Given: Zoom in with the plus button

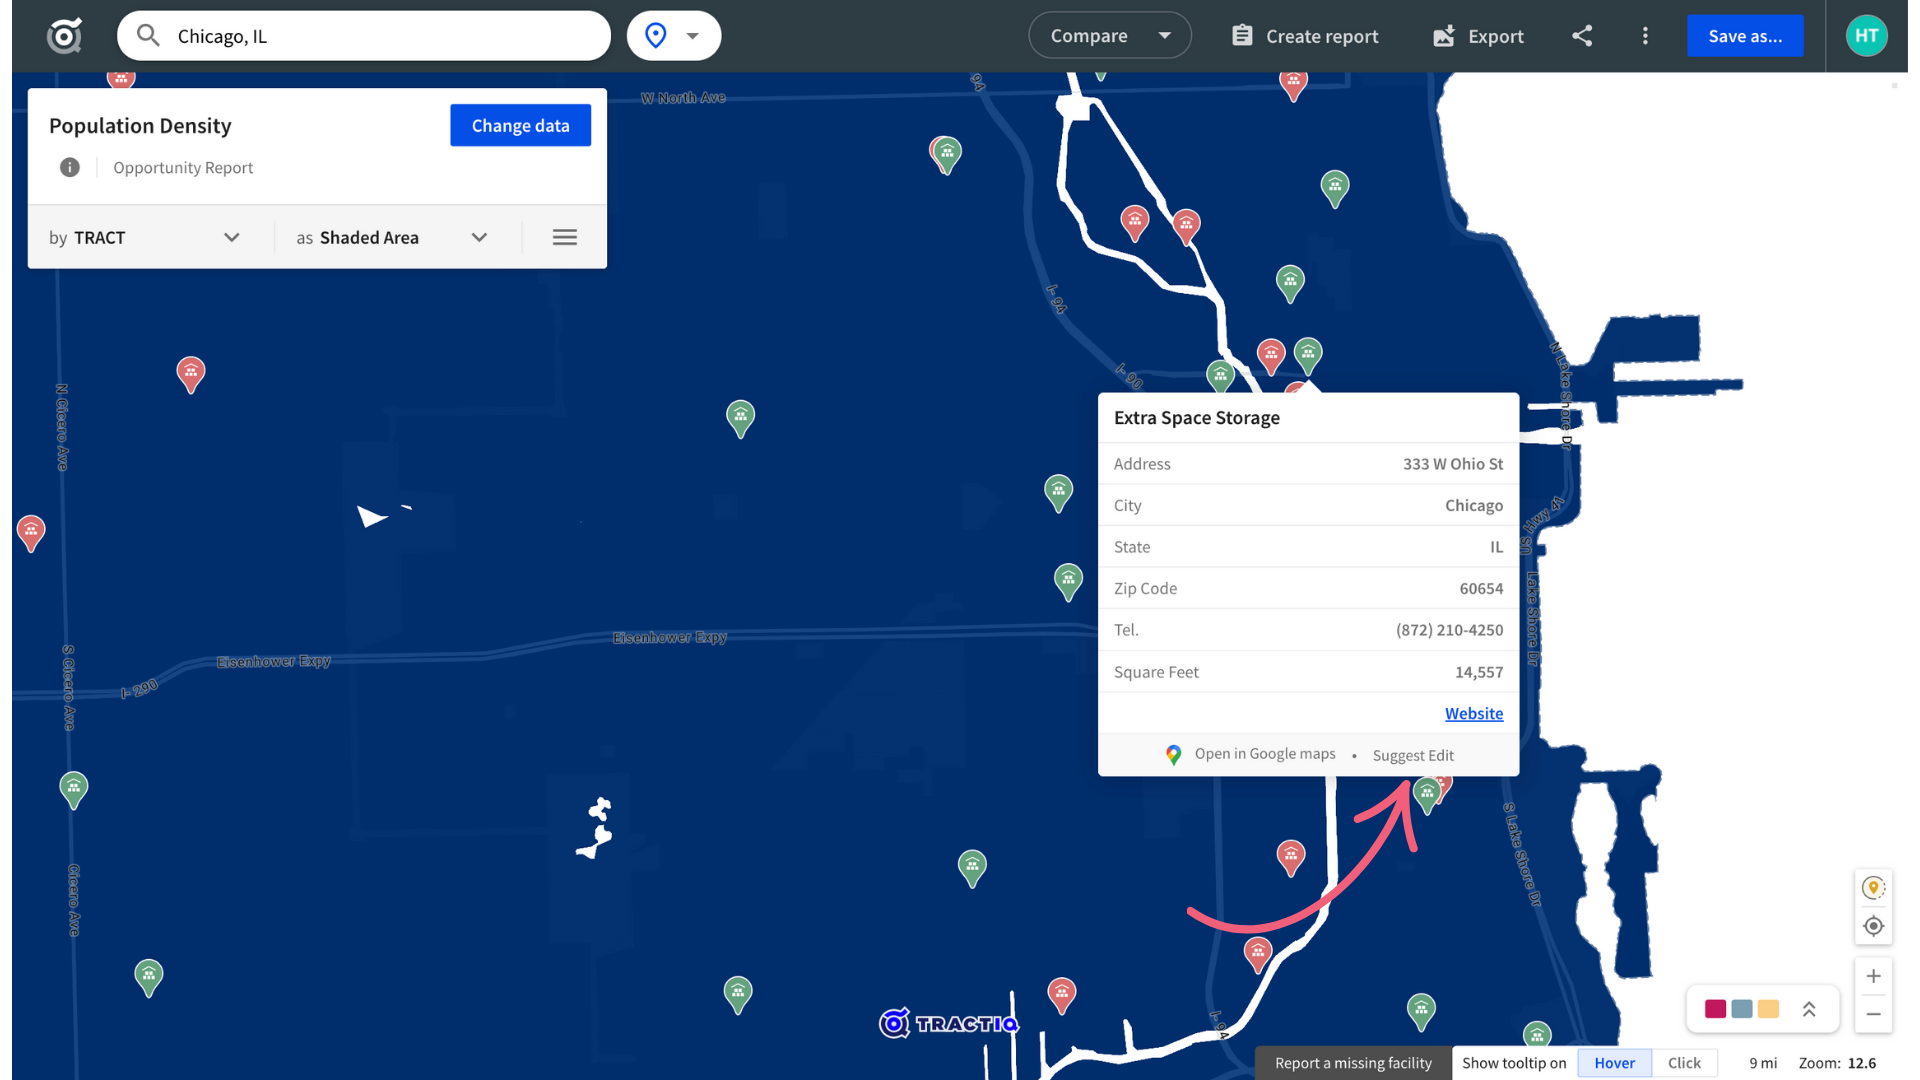Looking at the screenshot, I should [x=1874, y=976].
